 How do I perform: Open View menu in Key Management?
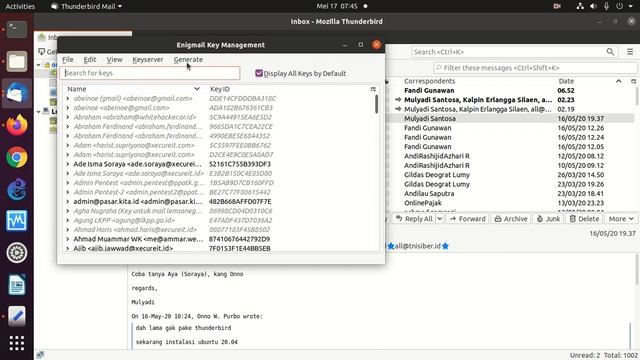point(114,60)
